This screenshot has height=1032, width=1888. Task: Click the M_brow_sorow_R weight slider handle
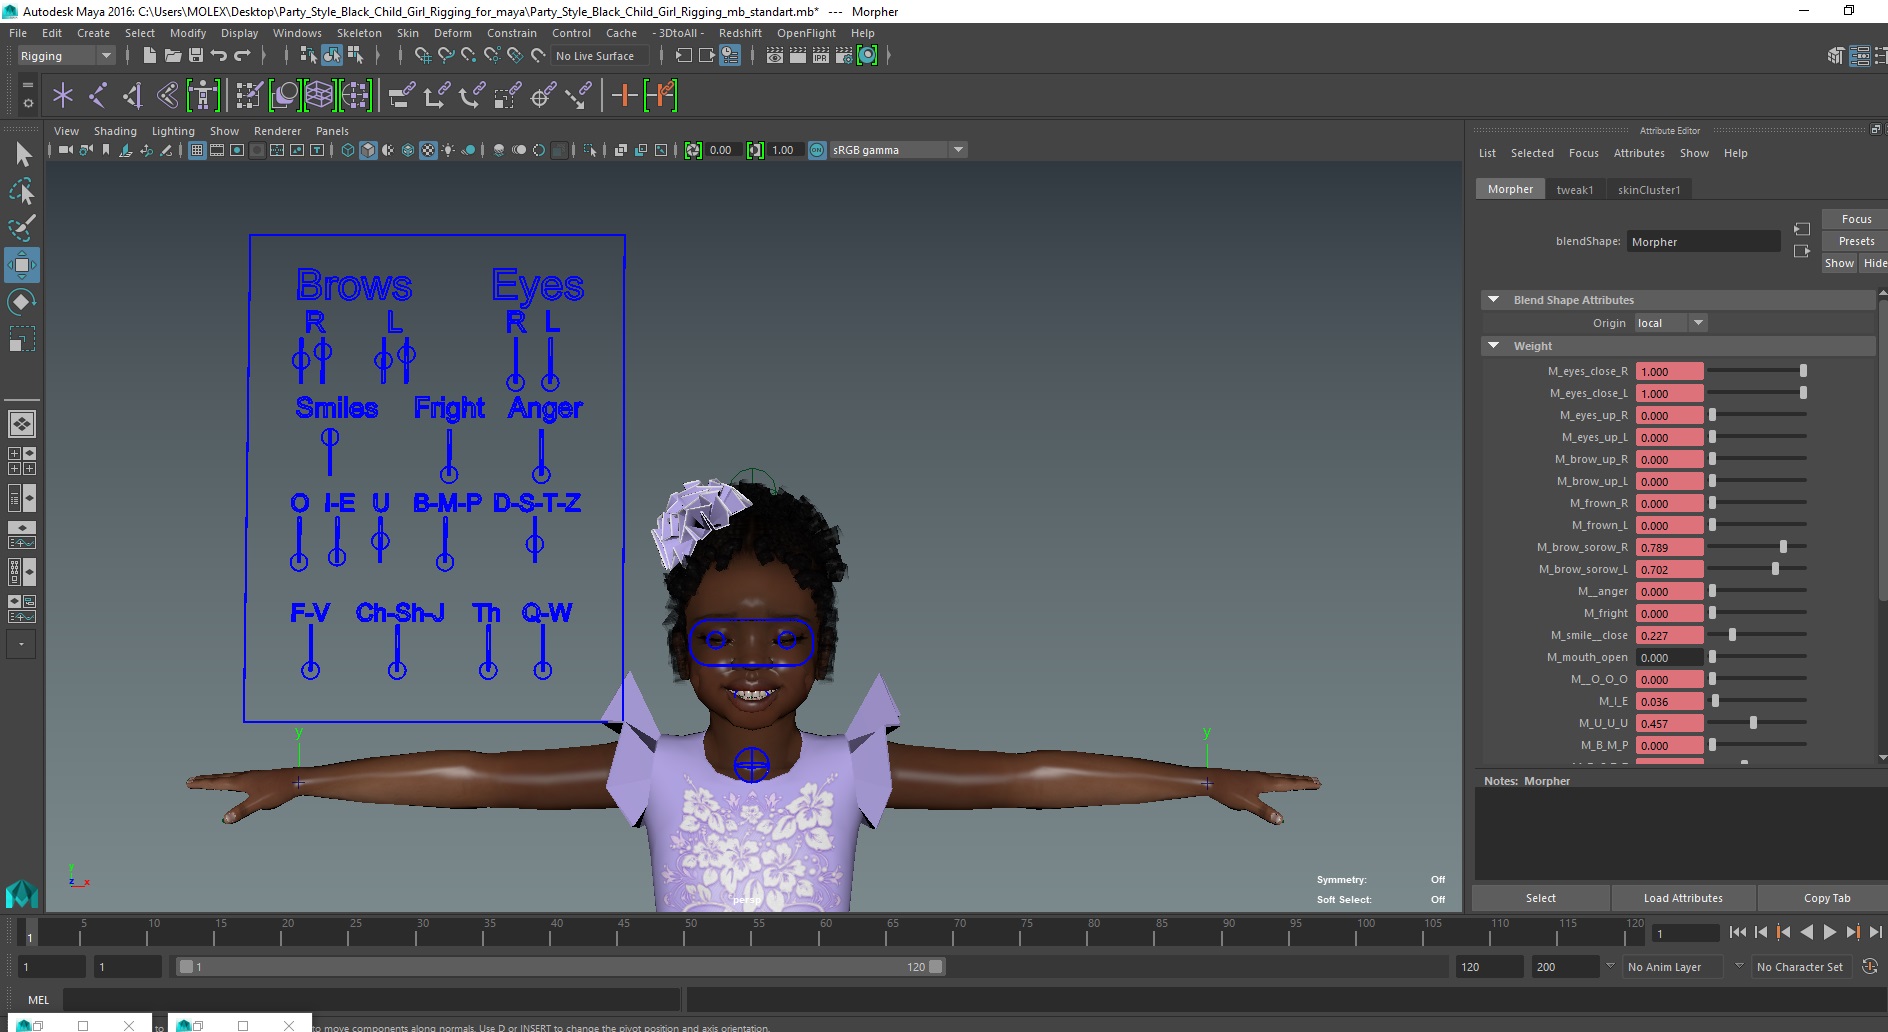point(1783,547)
